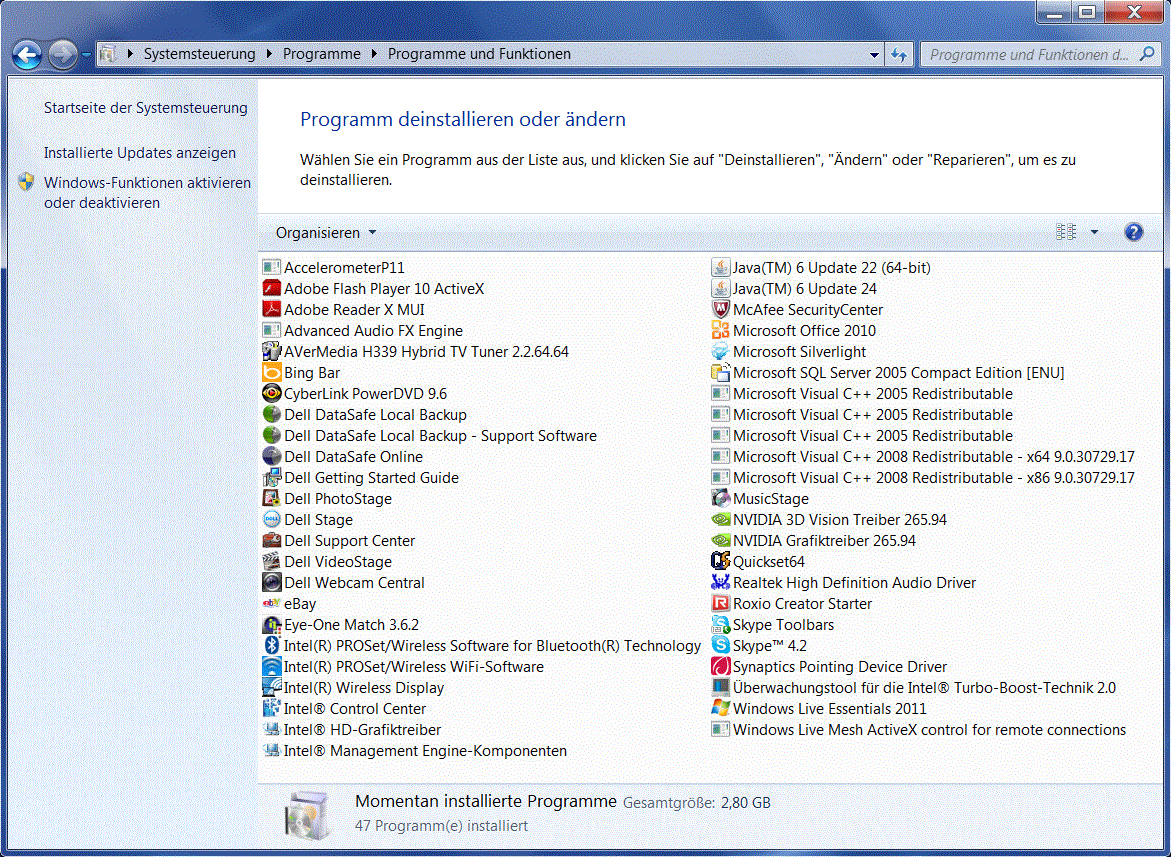Select Windows Live Mesh ActiveX control entry

click(919, 729)
